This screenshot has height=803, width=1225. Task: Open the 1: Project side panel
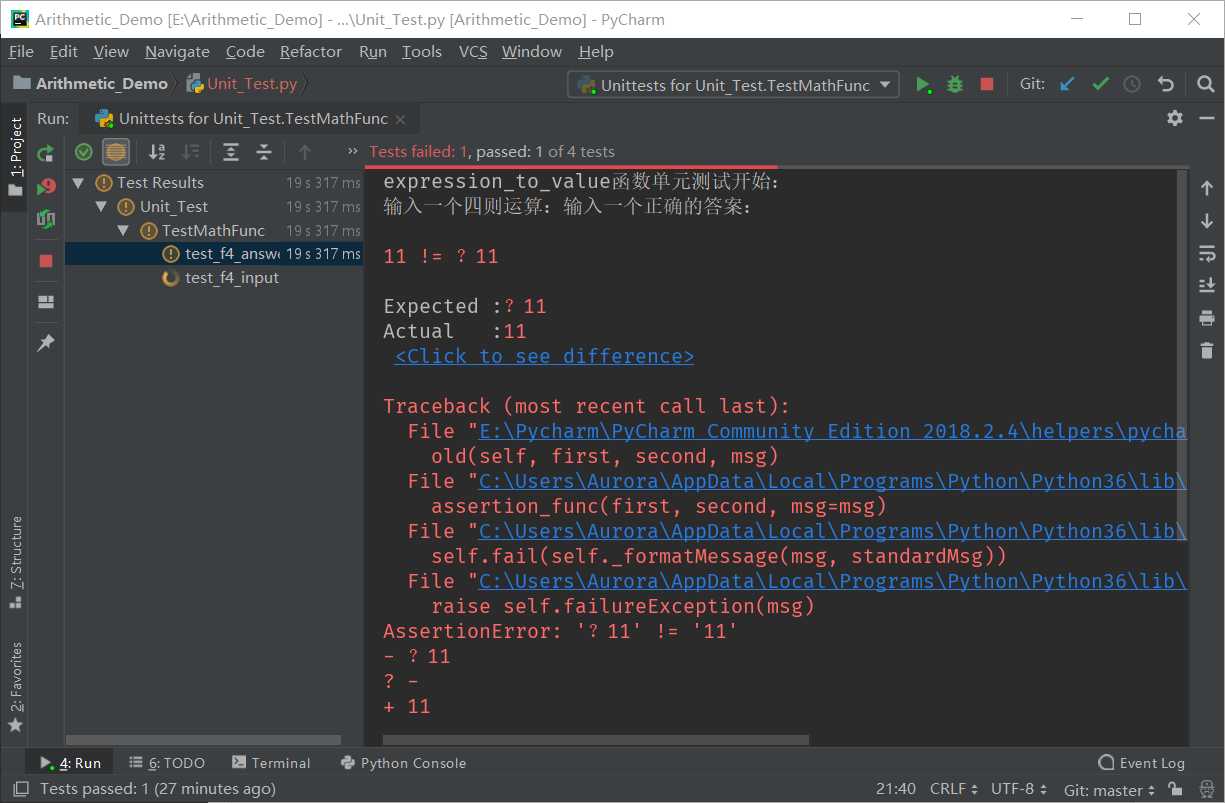[15, 156]
